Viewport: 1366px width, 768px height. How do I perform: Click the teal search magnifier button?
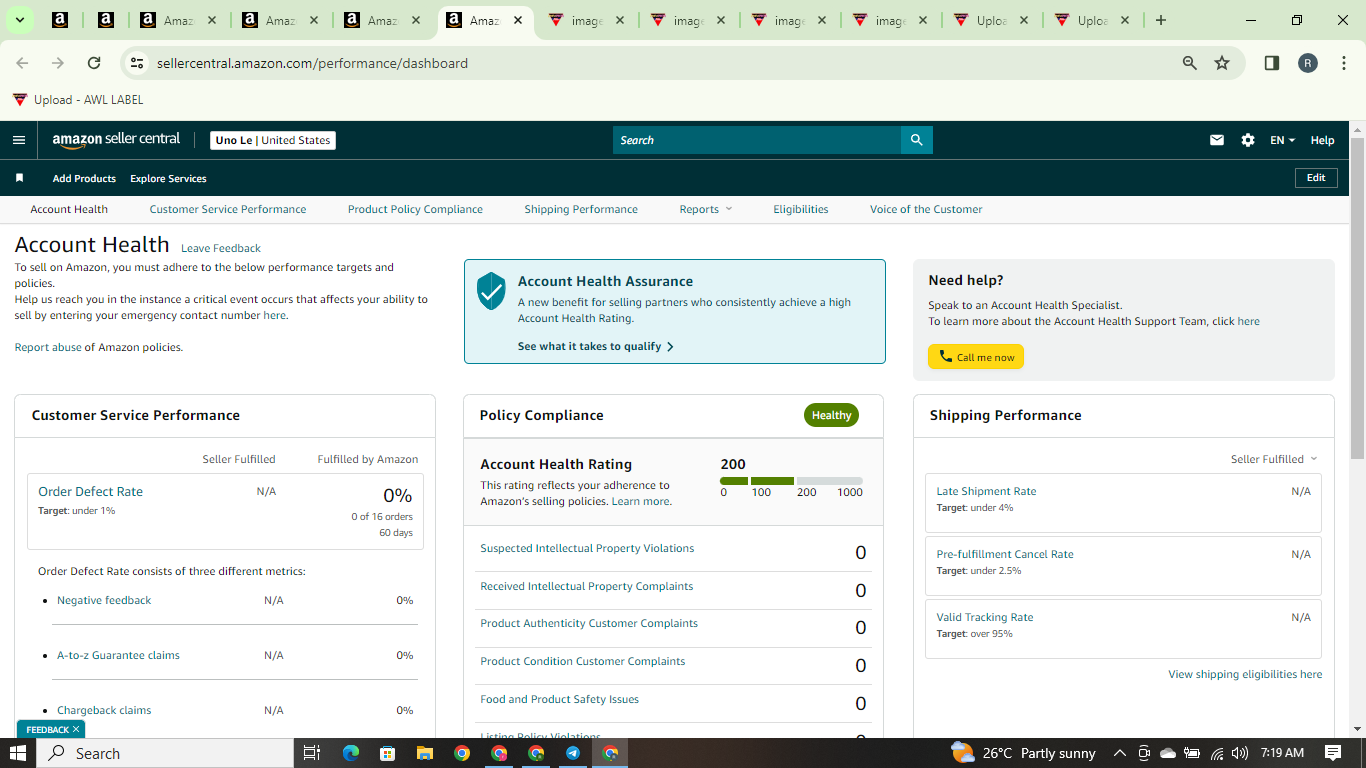[x=916, y=140]
